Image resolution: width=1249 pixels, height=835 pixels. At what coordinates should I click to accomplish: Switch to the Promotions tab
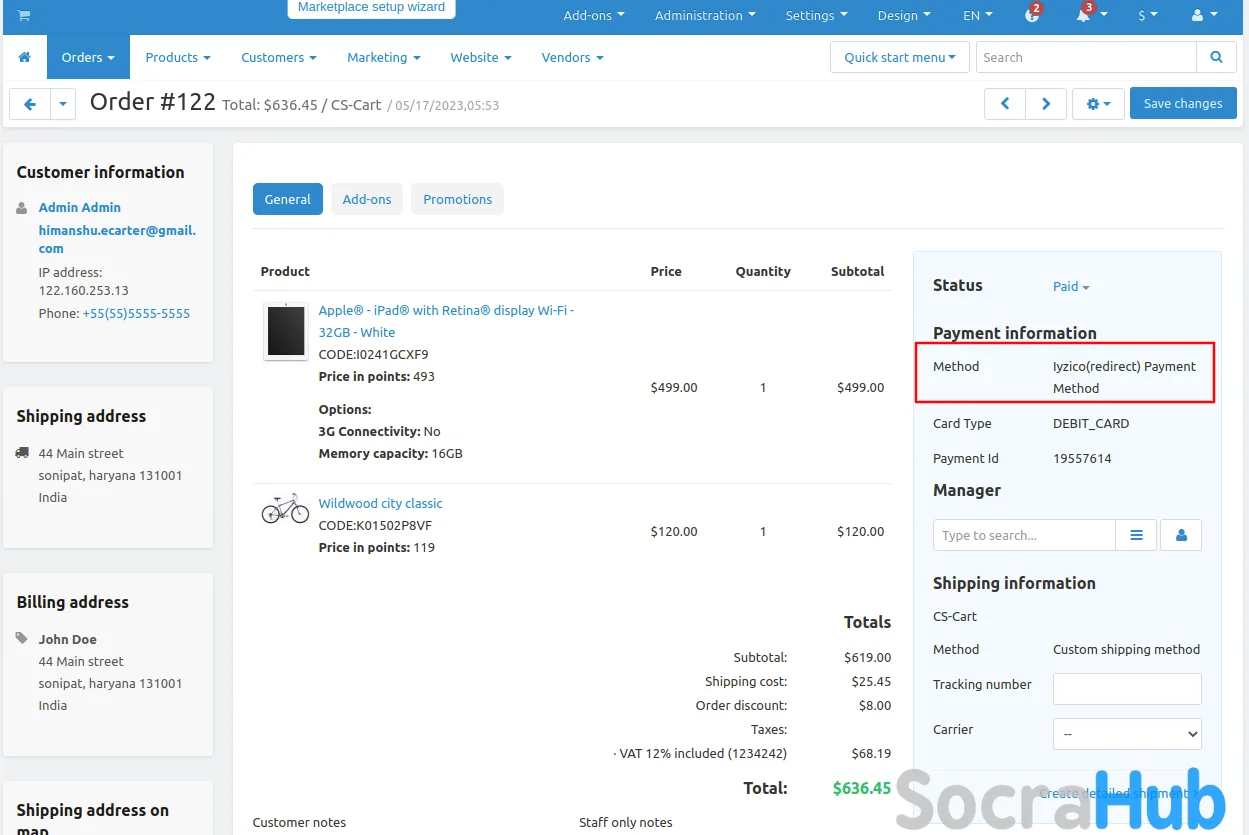457,200
